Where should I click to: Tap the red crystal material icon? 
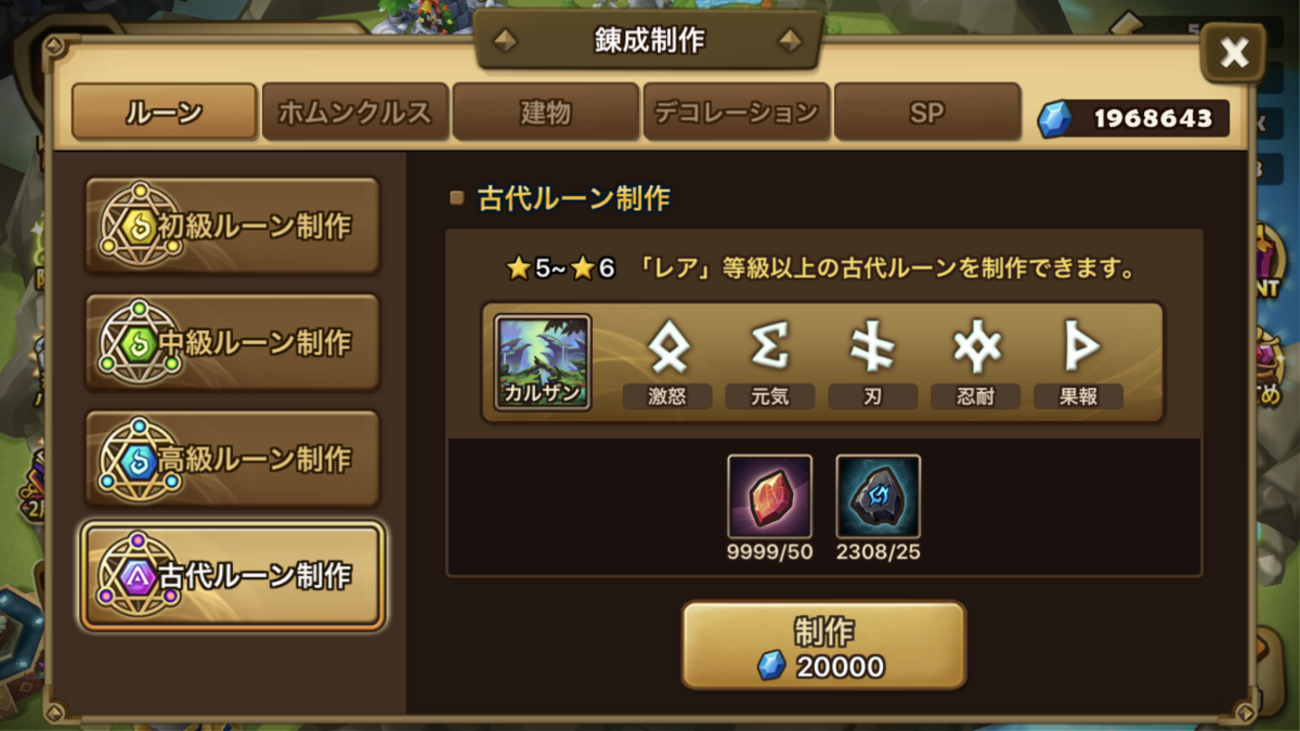pos(770,497)
